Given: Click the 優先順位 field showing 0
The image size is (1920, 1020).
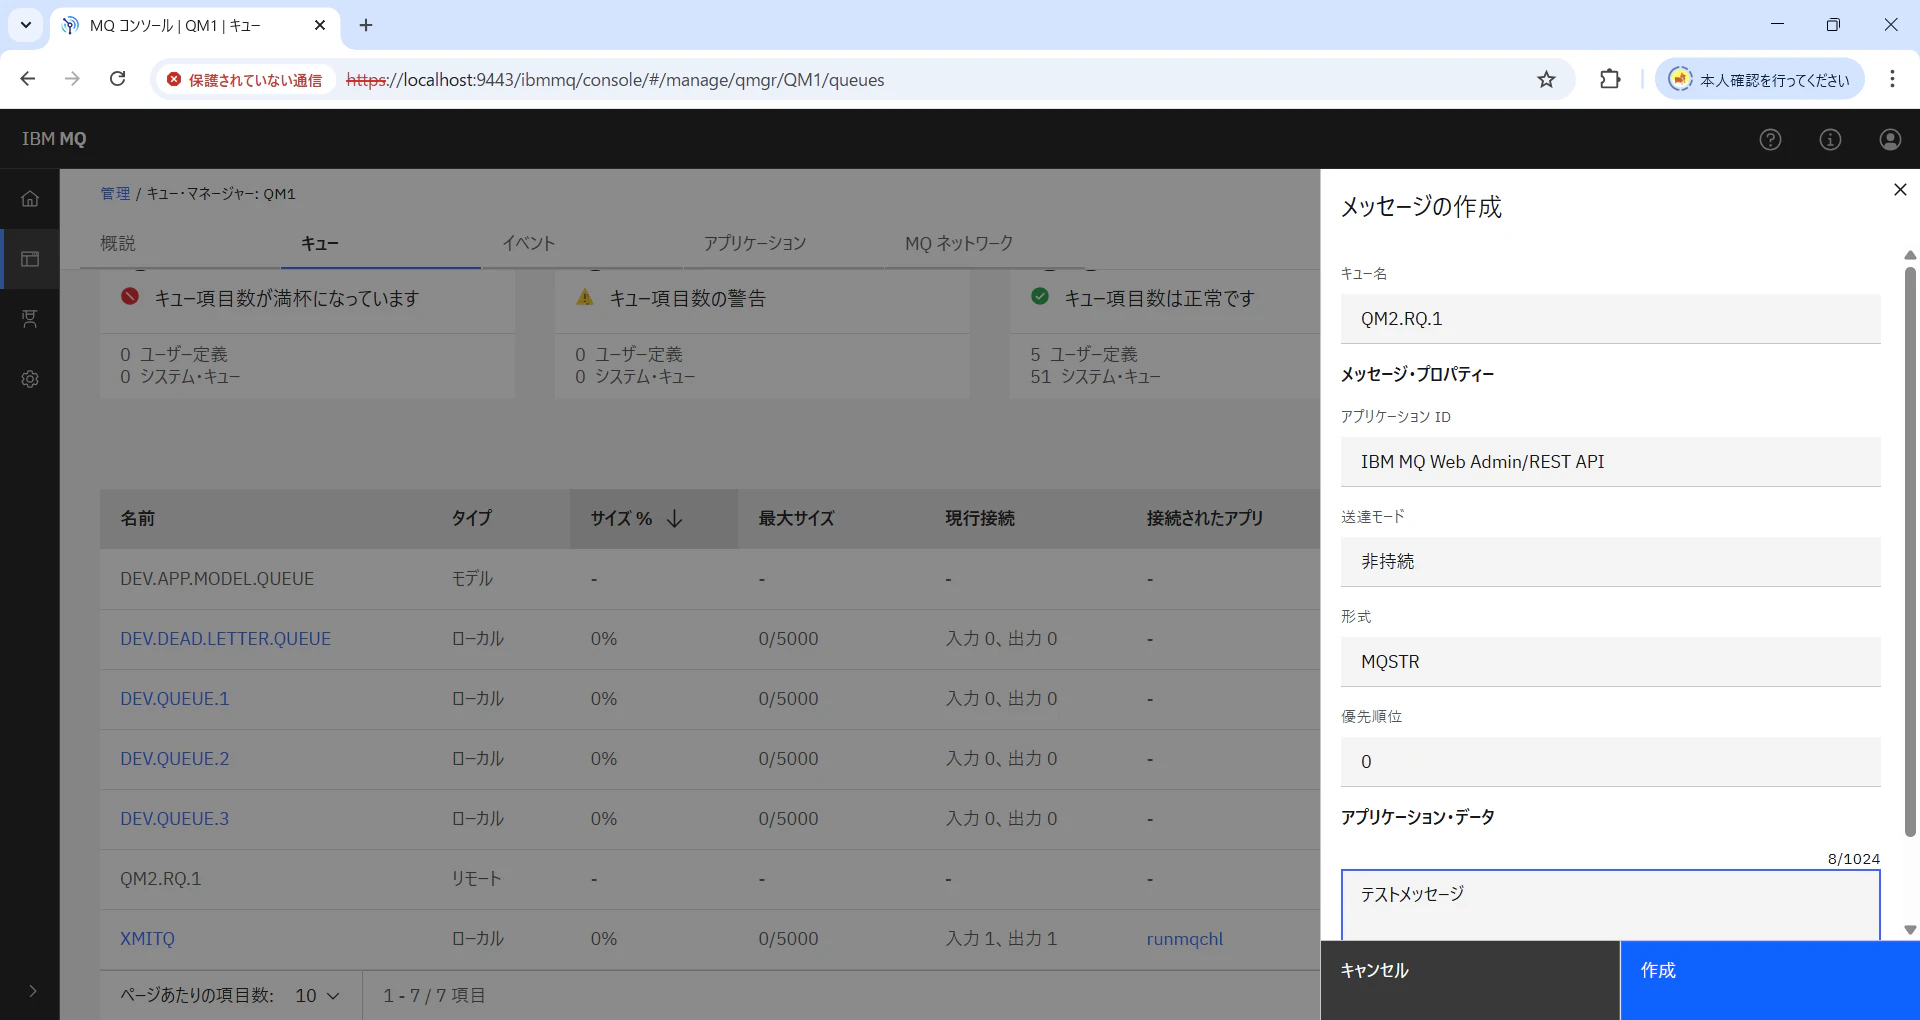Looking at the screenshot, I should [x=1610, y=762].
